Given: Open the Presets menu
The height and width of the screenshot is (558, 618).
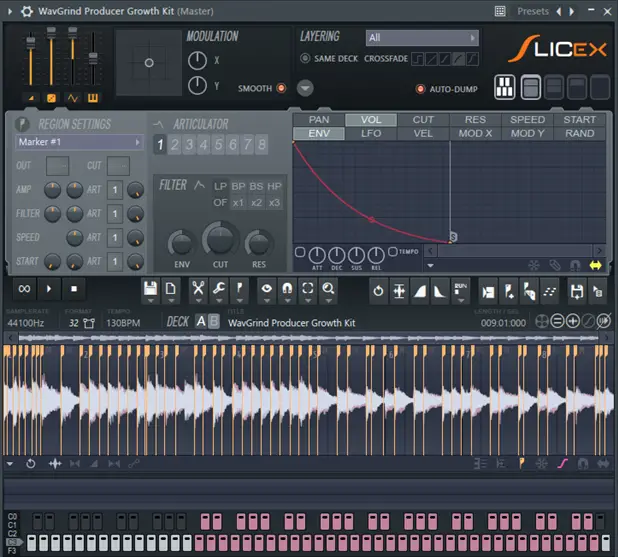Looking at the screenshot, I should (532, 11).
